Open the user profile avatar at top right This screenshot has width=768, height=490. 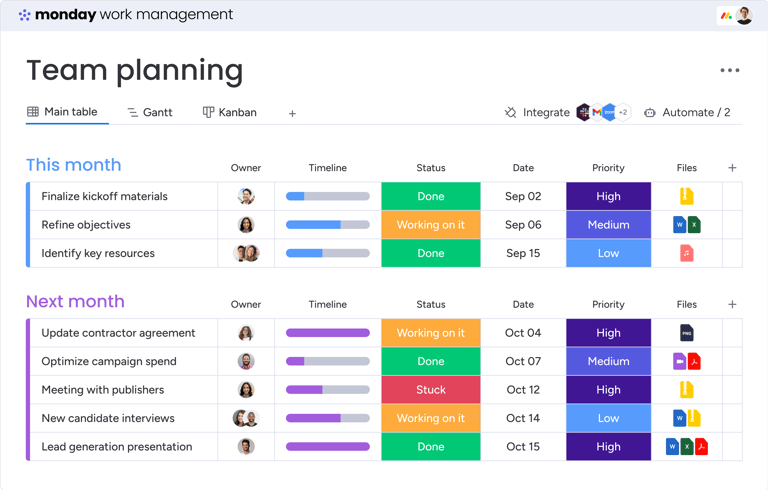pyautogui.click(x=744, y=15)
